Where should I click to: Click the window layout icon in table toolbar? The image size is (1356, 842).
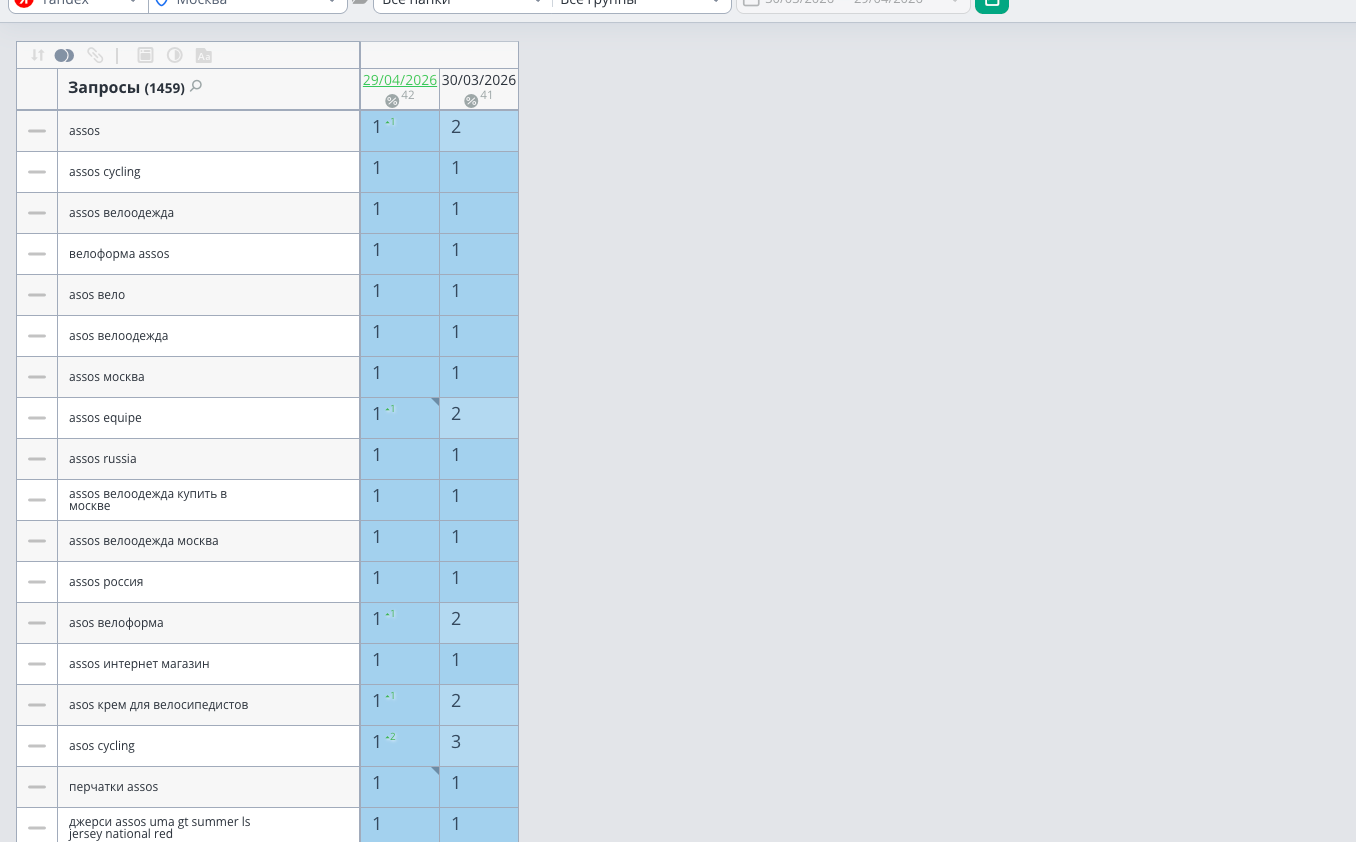coord(145,56)
